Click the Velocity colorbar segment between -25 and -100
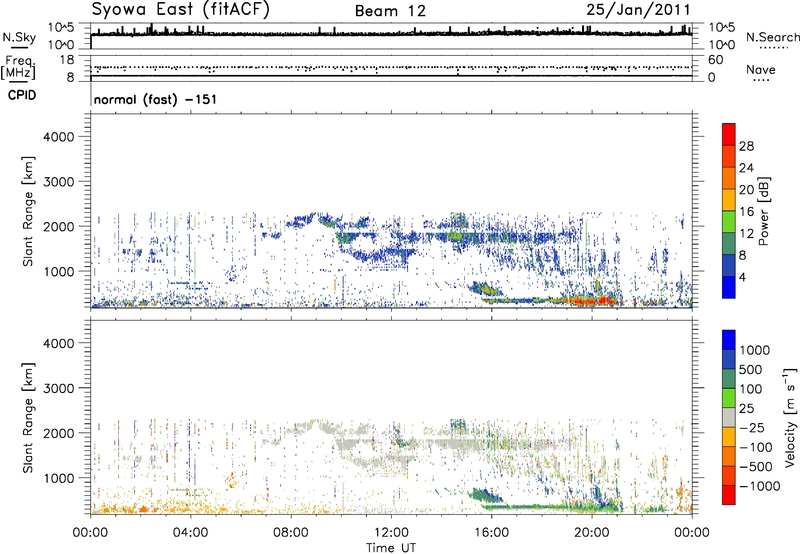Viewport: 800px width, 554px height. (729, 437)
